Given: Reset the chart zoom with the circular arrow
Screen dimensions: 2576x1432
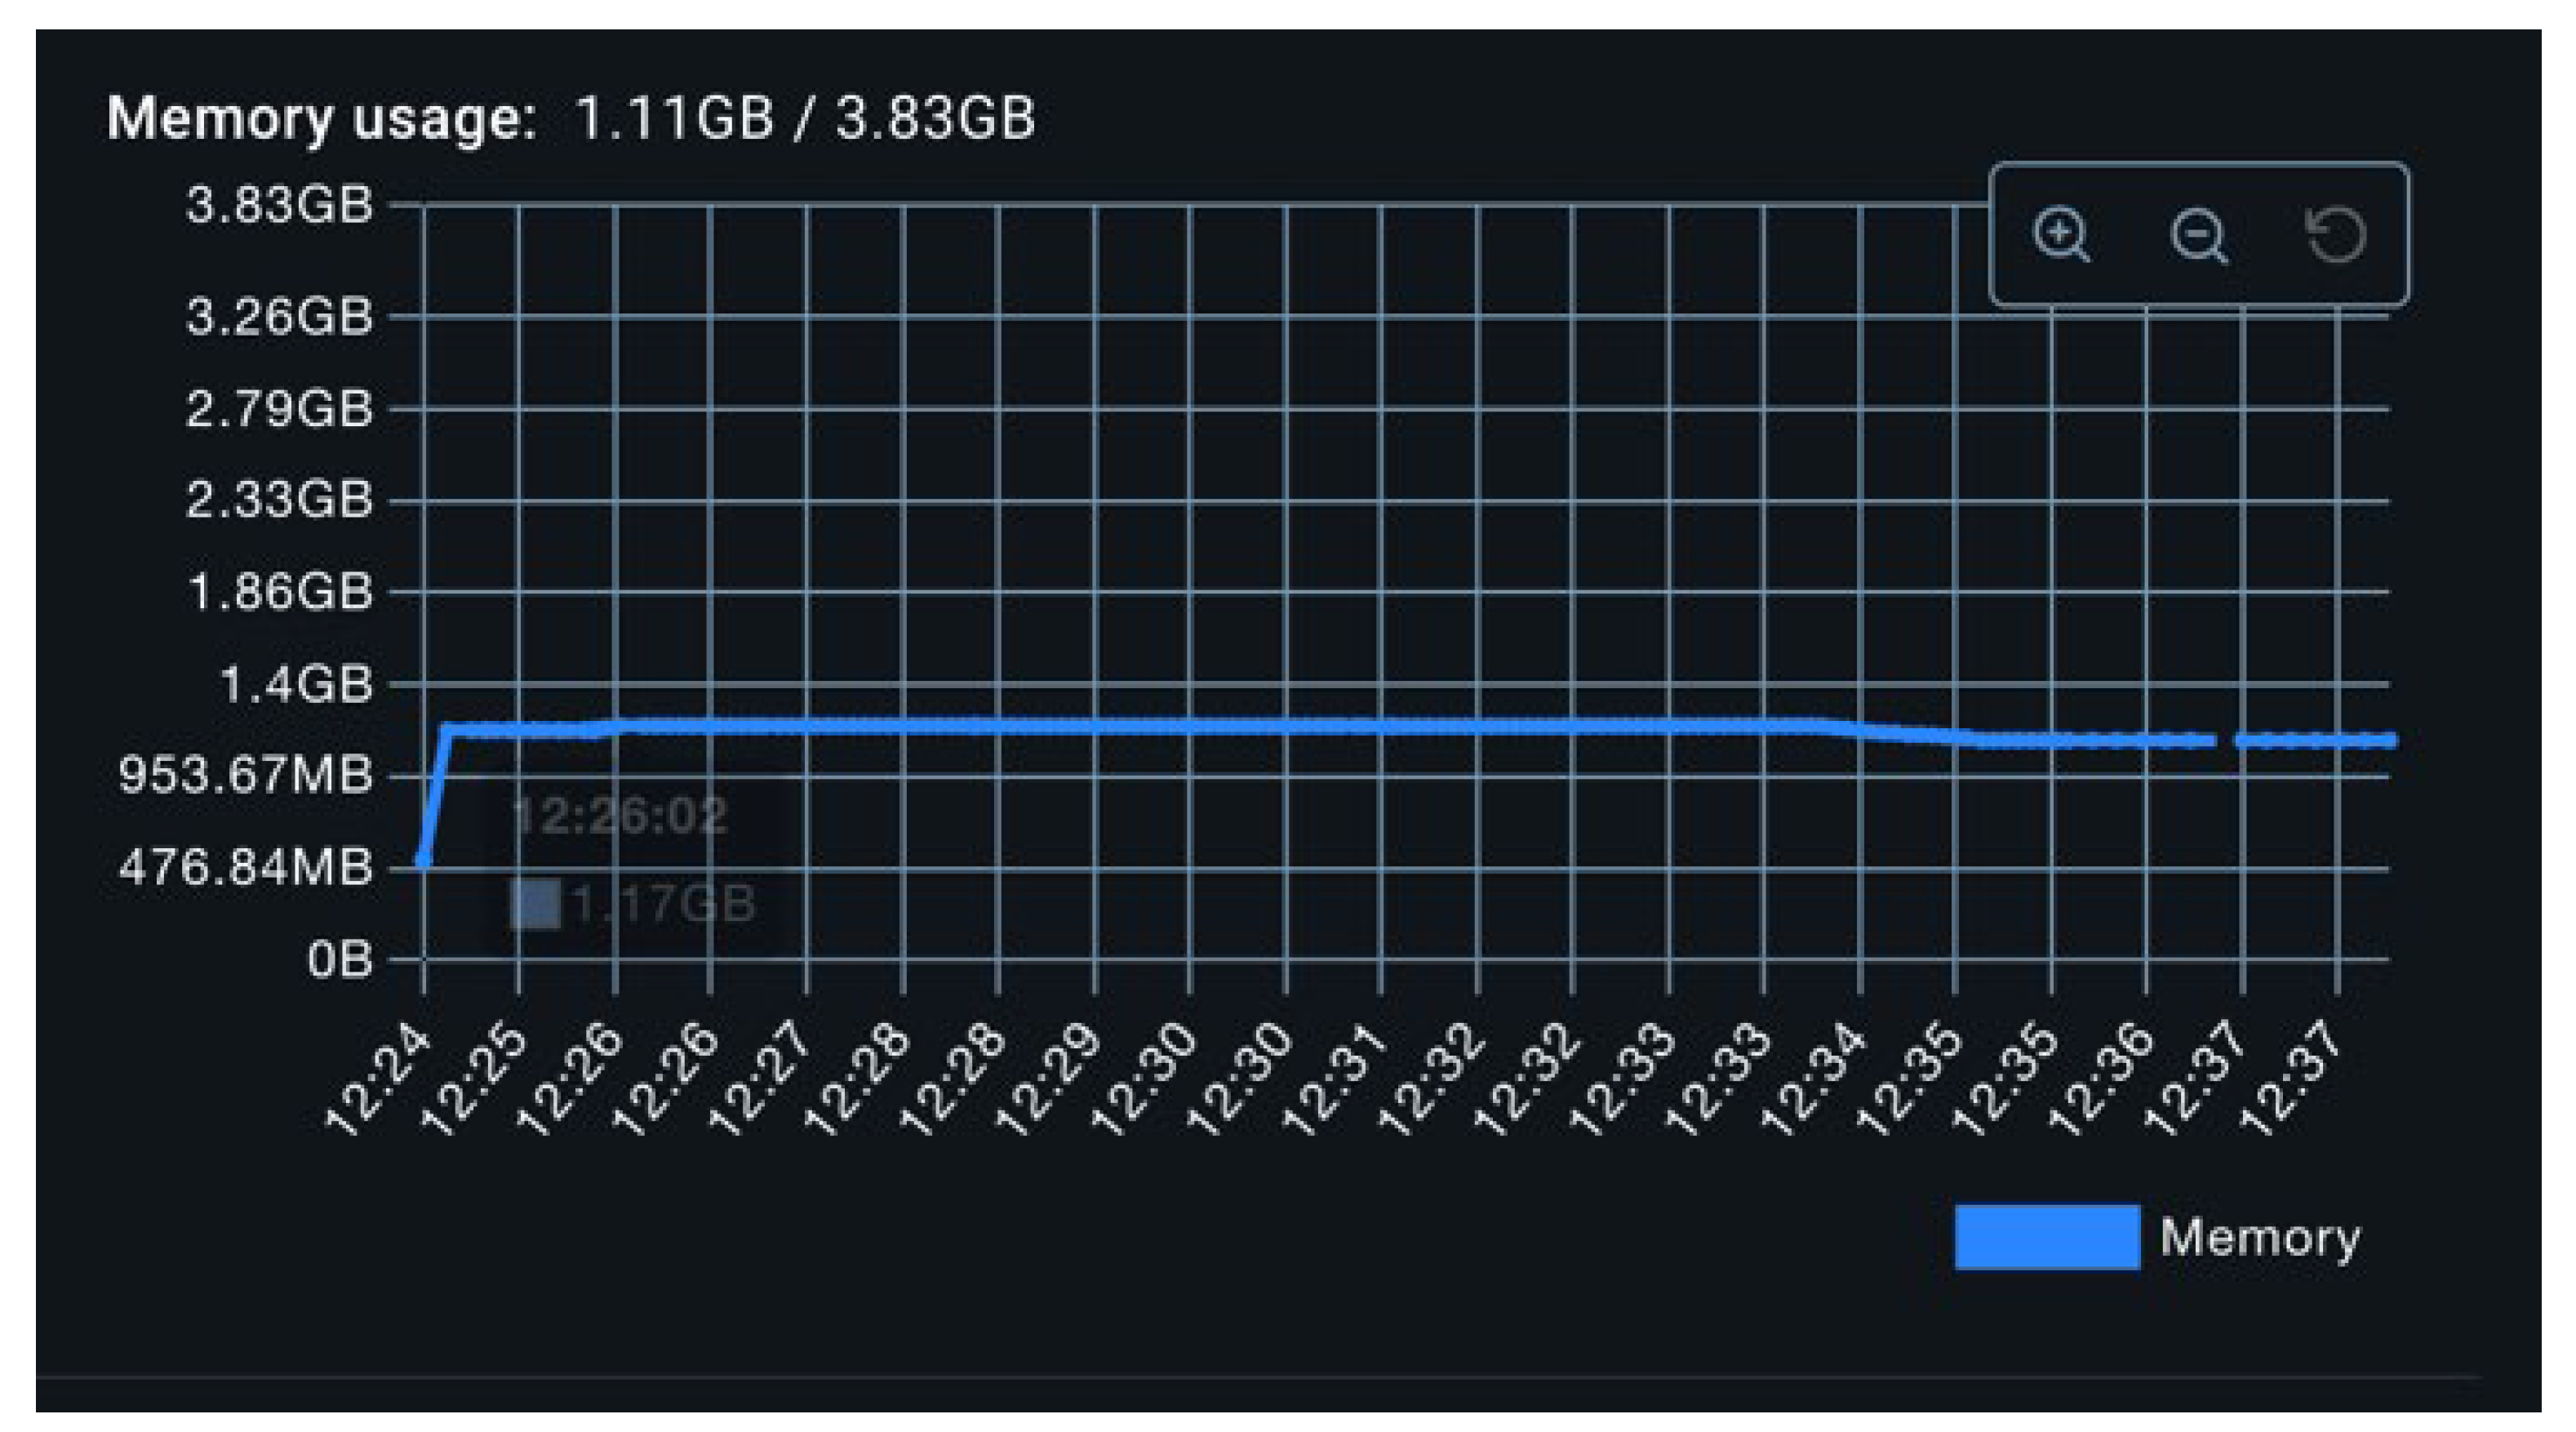Looking at the screenshot, I should [2336, 235].
